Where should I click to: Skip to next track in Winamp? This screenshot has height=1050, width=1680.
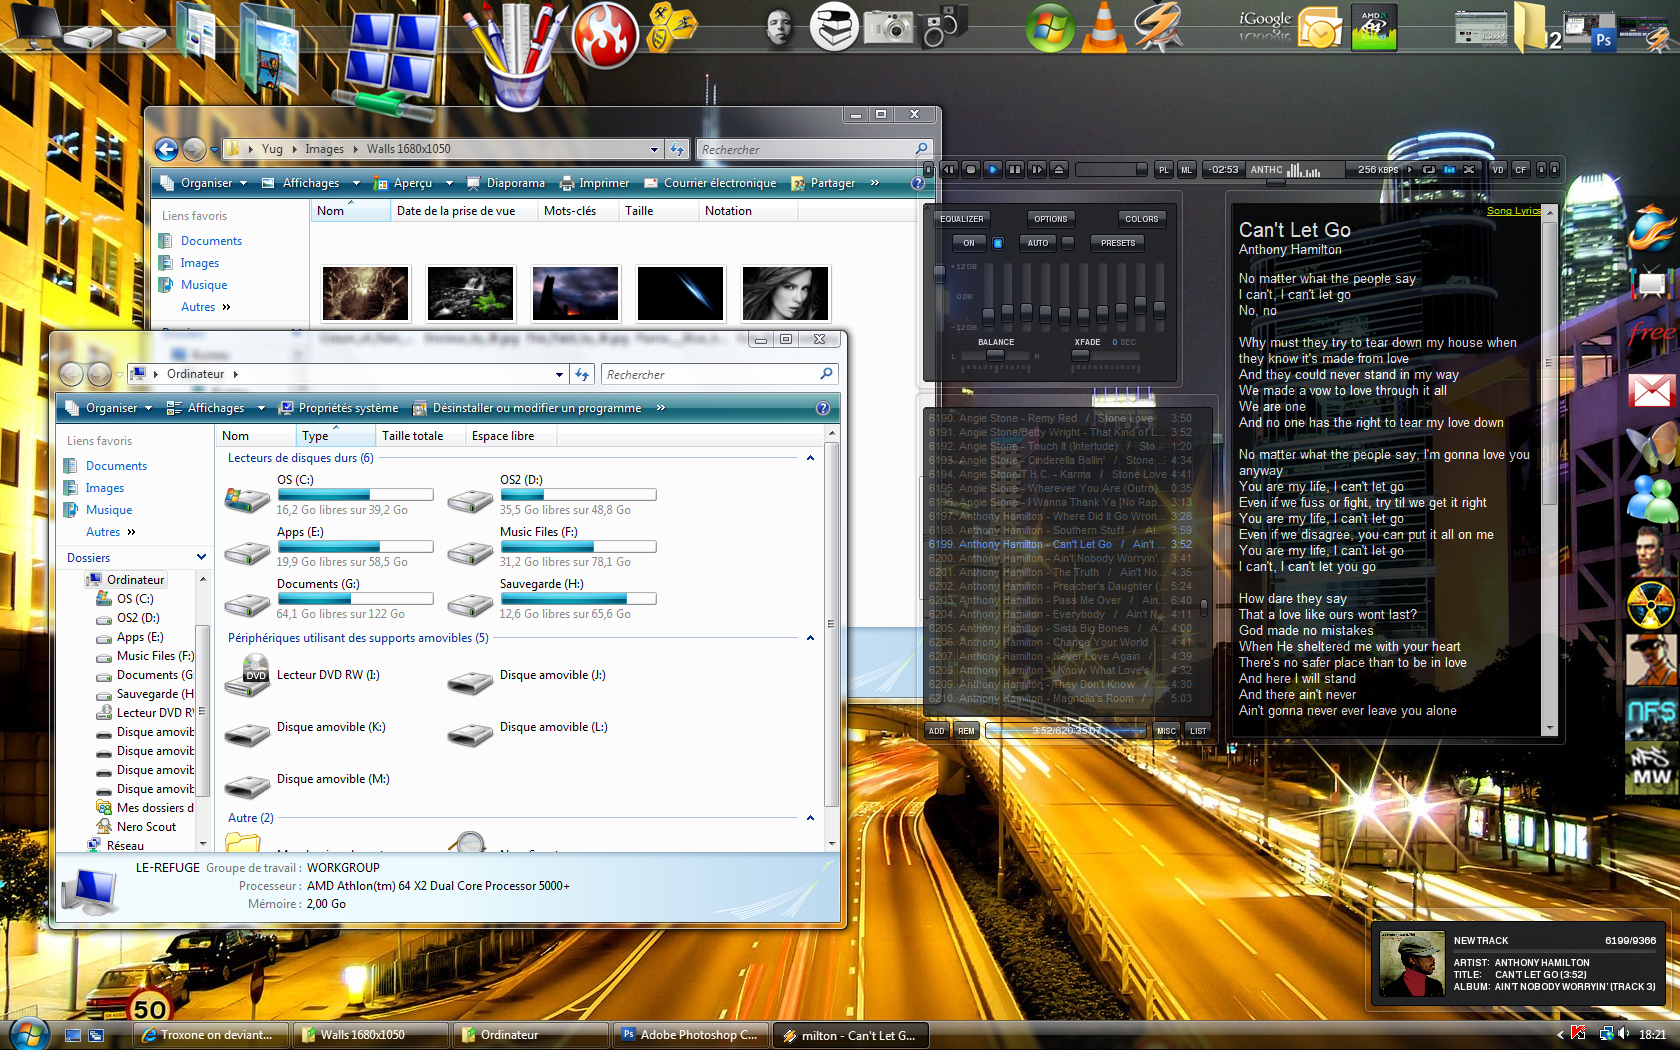1037,169
